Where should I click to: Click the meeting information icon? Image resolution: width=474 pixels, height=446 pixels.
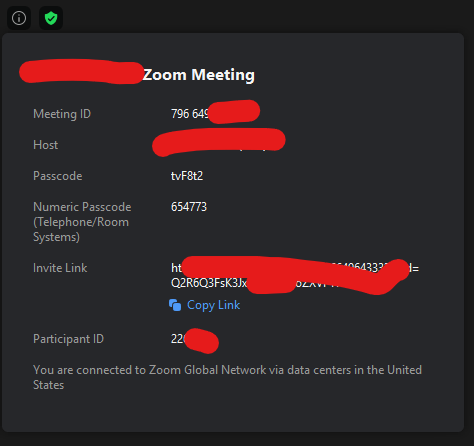pyautogui.click(x=19, y=18)
